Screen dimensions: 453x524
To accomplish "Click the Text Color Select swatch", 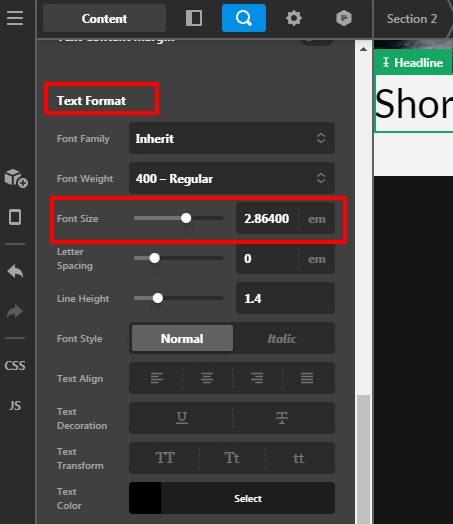I will click(x=232, y=498).
